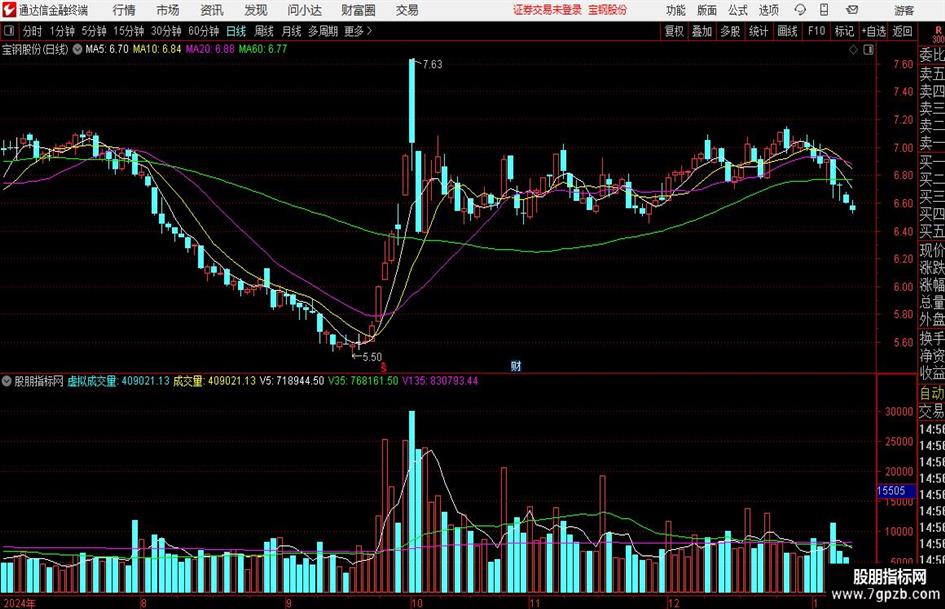
Task: Click the 虚拟成交量 indicator value
Action: point(118,381)
